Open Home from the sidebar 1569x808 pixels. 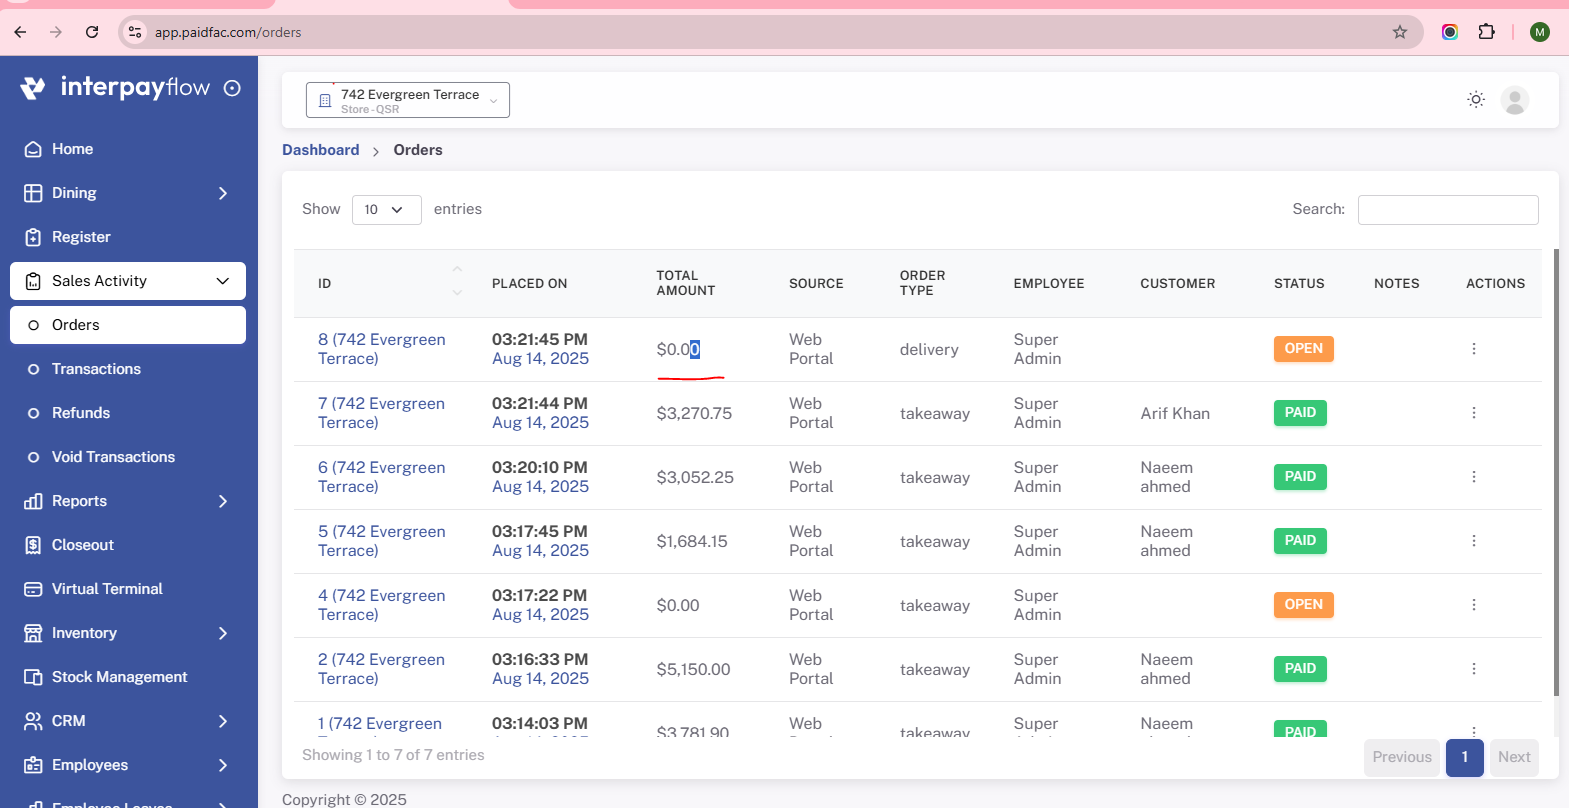tap(128, 149)
